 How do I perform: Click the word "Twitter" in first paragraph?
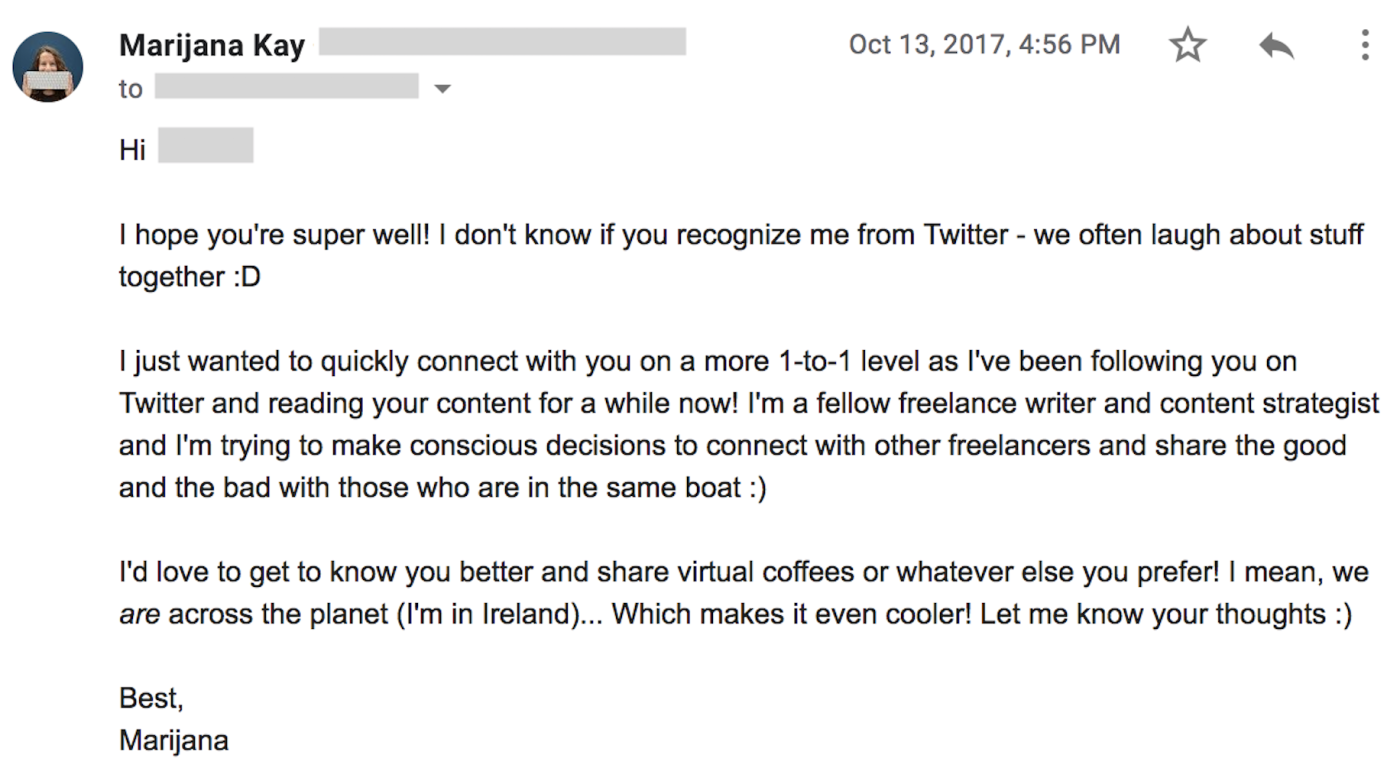coord(966,235)
